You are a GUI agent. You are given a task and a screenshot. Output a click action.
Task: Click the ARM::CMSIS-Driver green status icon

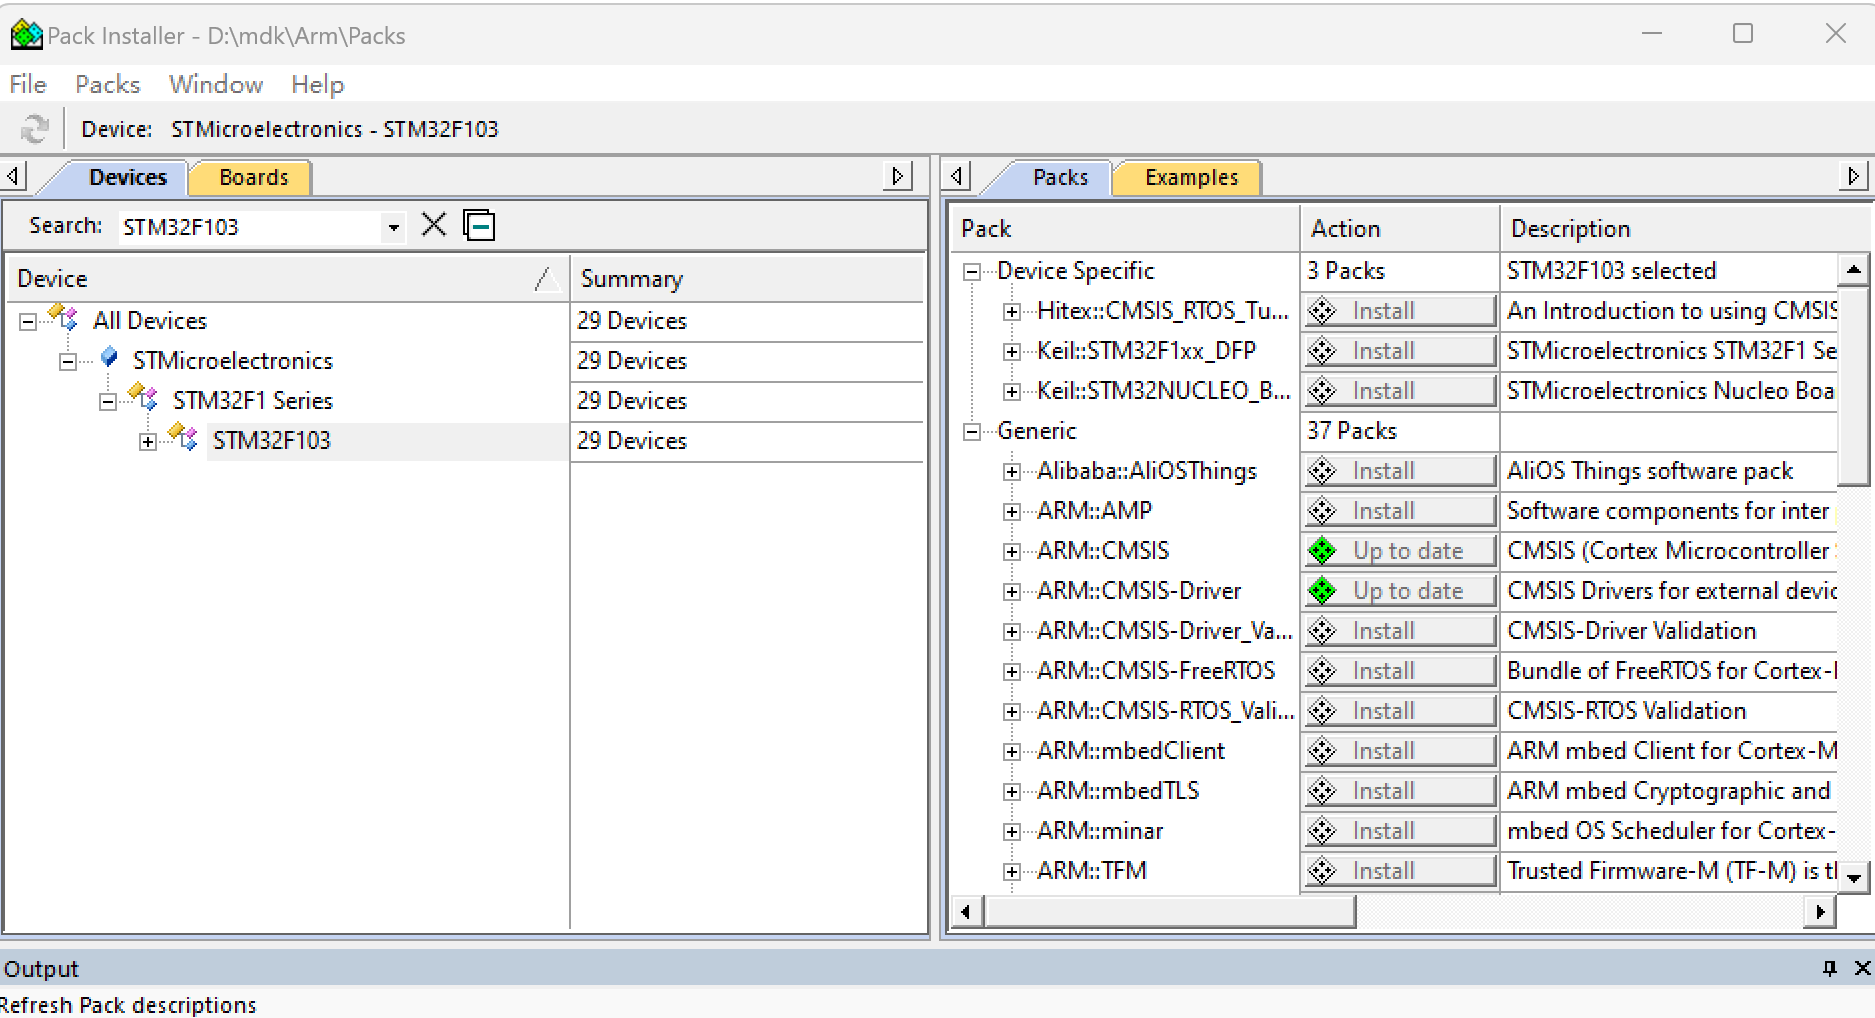tap(1322, 591)
